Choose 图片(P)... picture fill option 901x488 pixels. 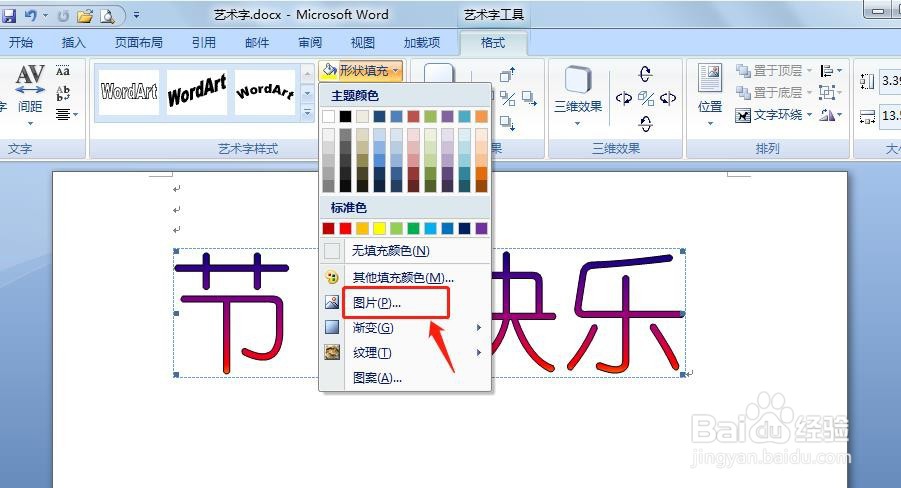coord(405,303)
